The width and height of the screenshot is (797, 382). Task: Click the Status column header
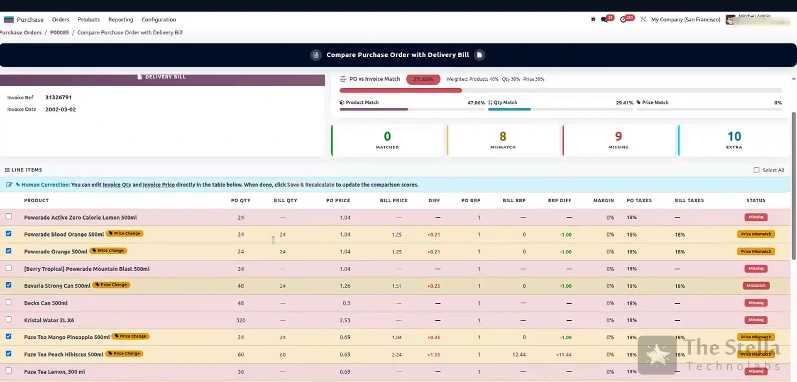(x=756, y=201)
